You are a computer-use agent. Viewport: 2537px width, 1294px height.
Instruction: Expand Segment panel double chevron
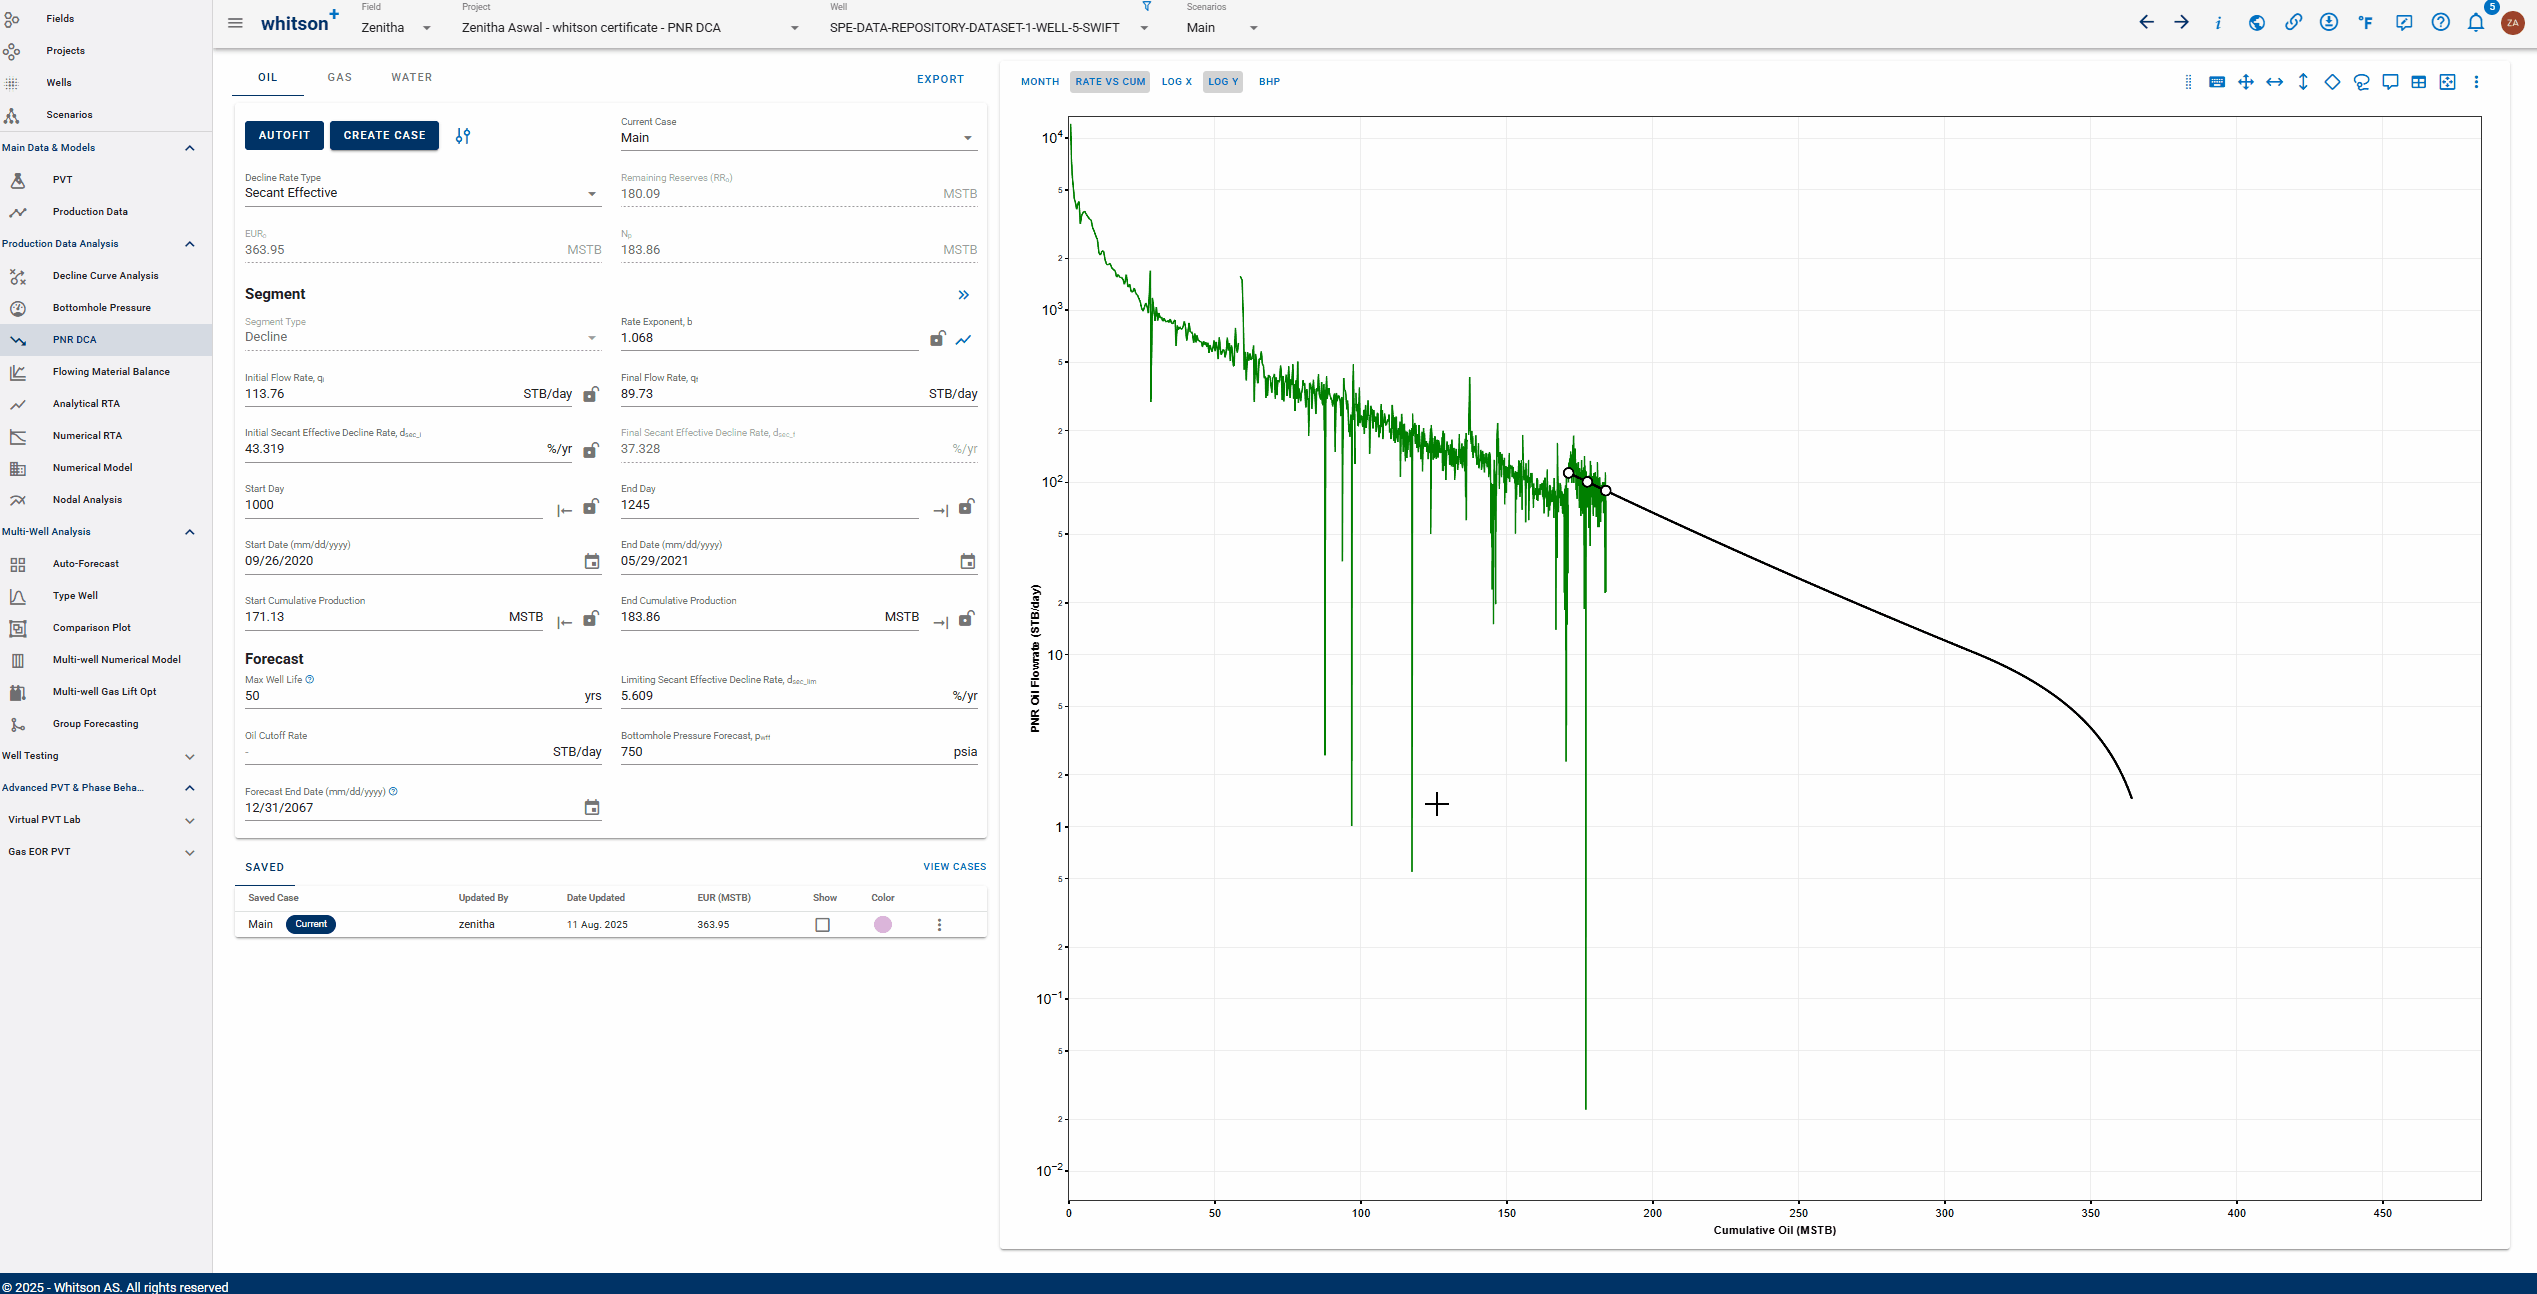(x=964, y=295)
